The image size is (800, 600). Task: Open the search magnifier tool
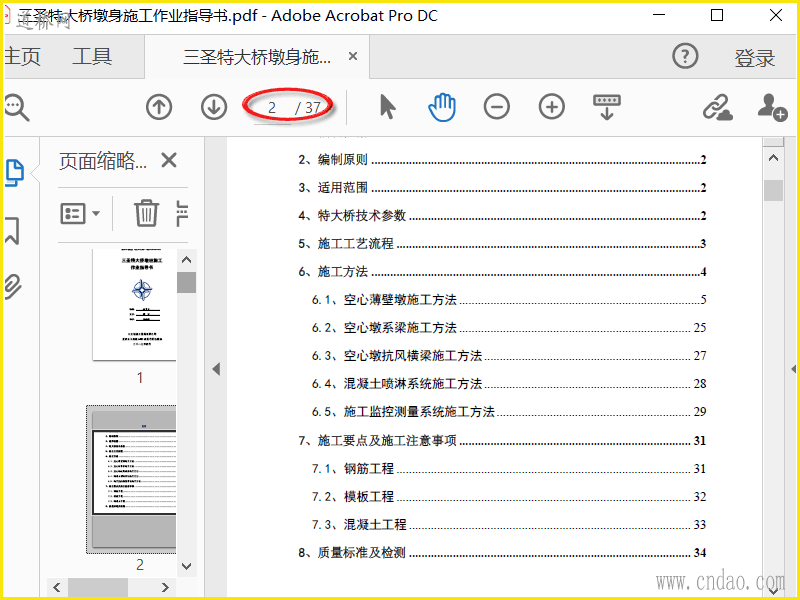point(17,108)
